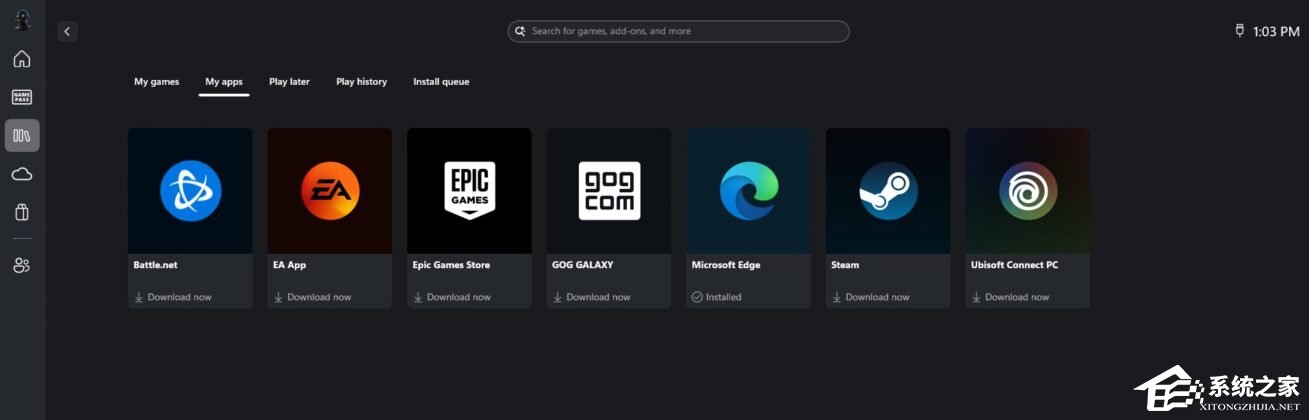Switch to the Play later tab
Image resolution: width=1309 pixels, height=420 pixels.
[289, 82]
